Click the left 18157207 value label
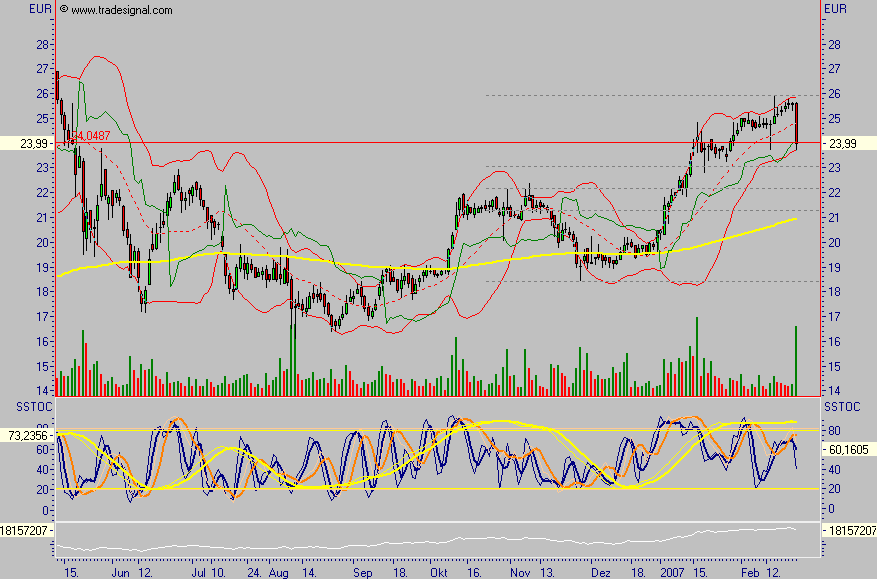The image size is (877, 579). (x=26, y=530)
